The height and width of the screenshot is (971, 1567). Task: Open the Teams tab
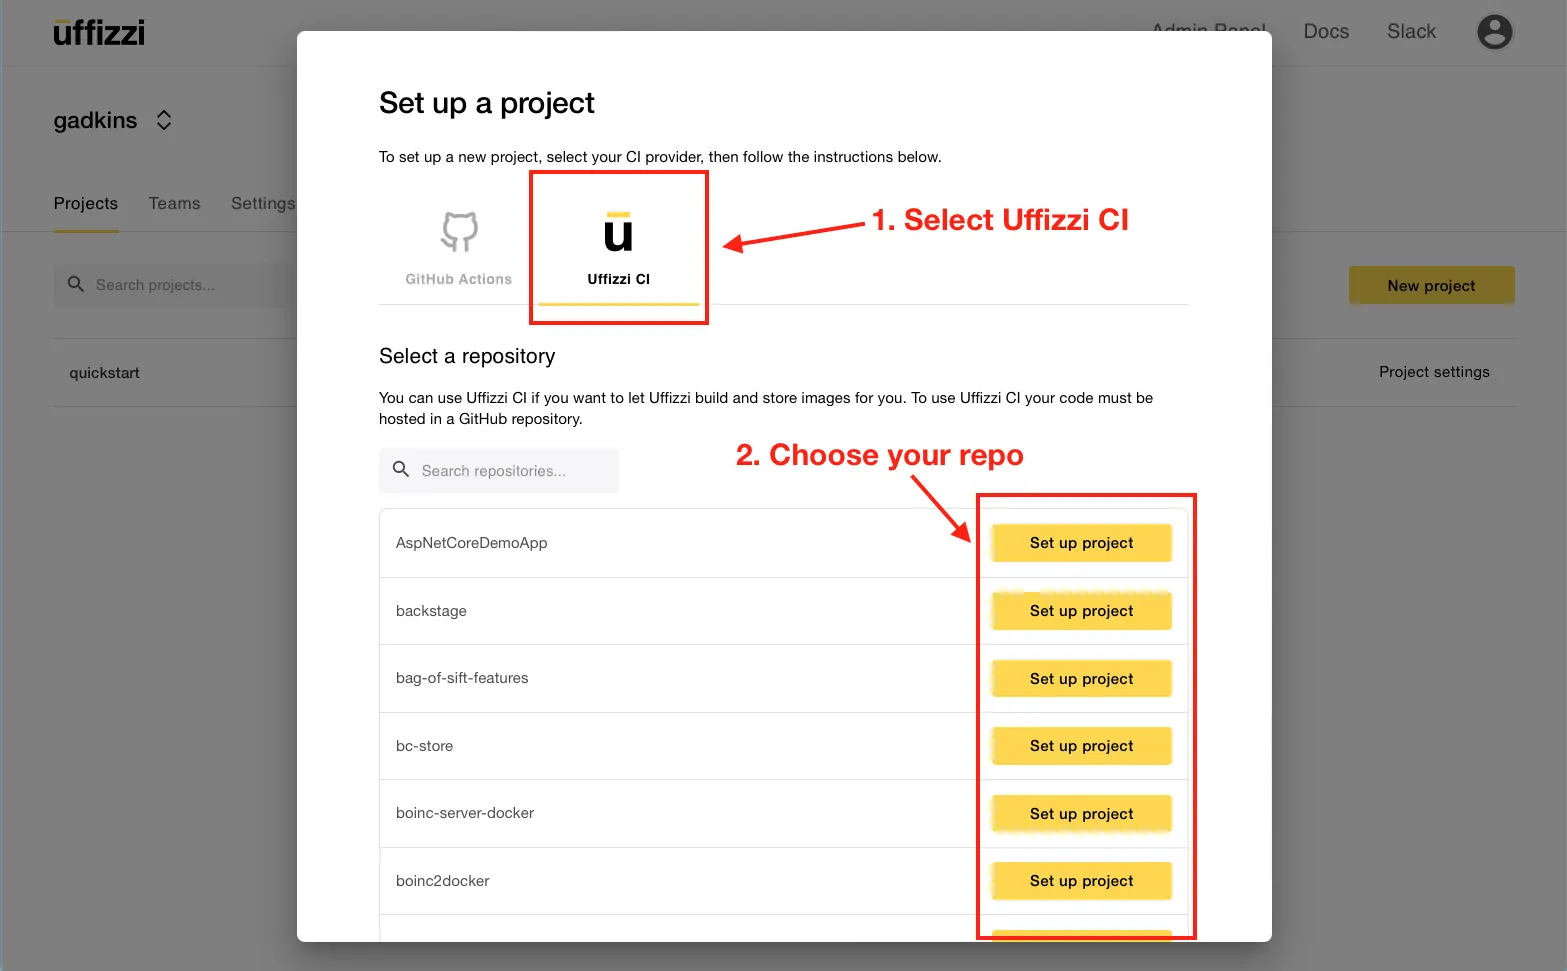174,204
